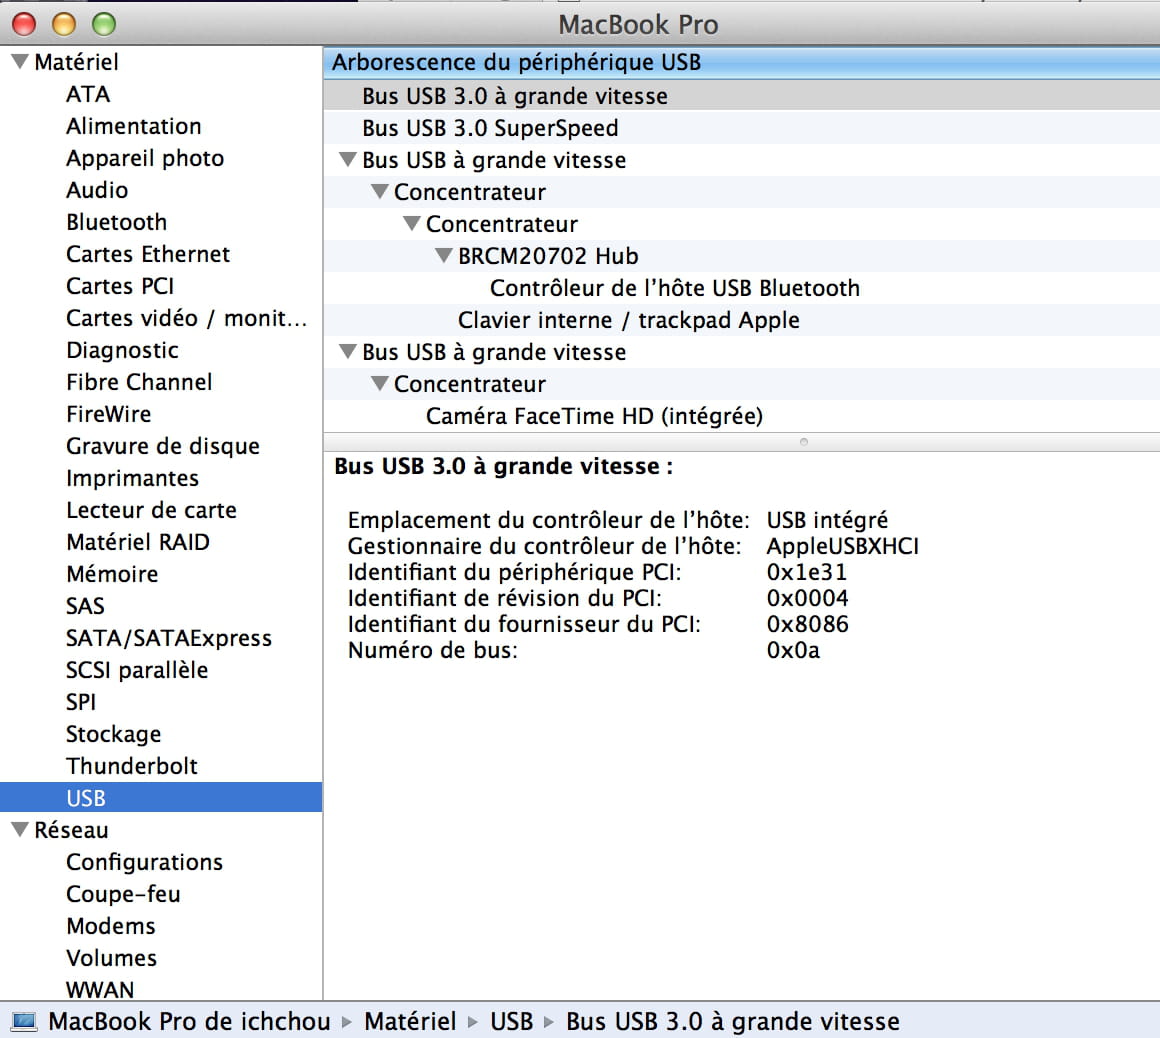The image size is (1160, 1038).
Task: Open Bluetooth hardware category
Action: [116, 222]
